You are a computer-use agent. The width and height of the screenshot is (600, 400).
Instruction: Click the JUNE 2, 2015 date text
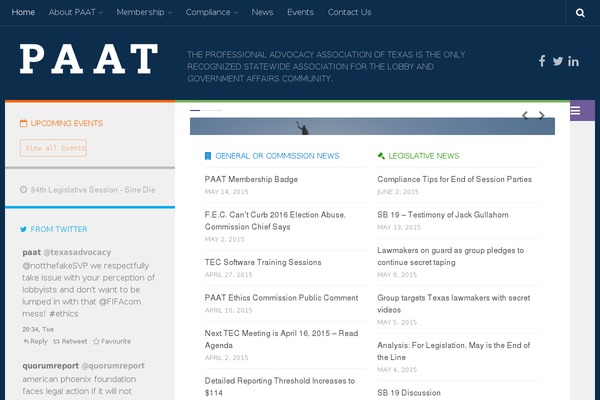click(x=398, y=191)
